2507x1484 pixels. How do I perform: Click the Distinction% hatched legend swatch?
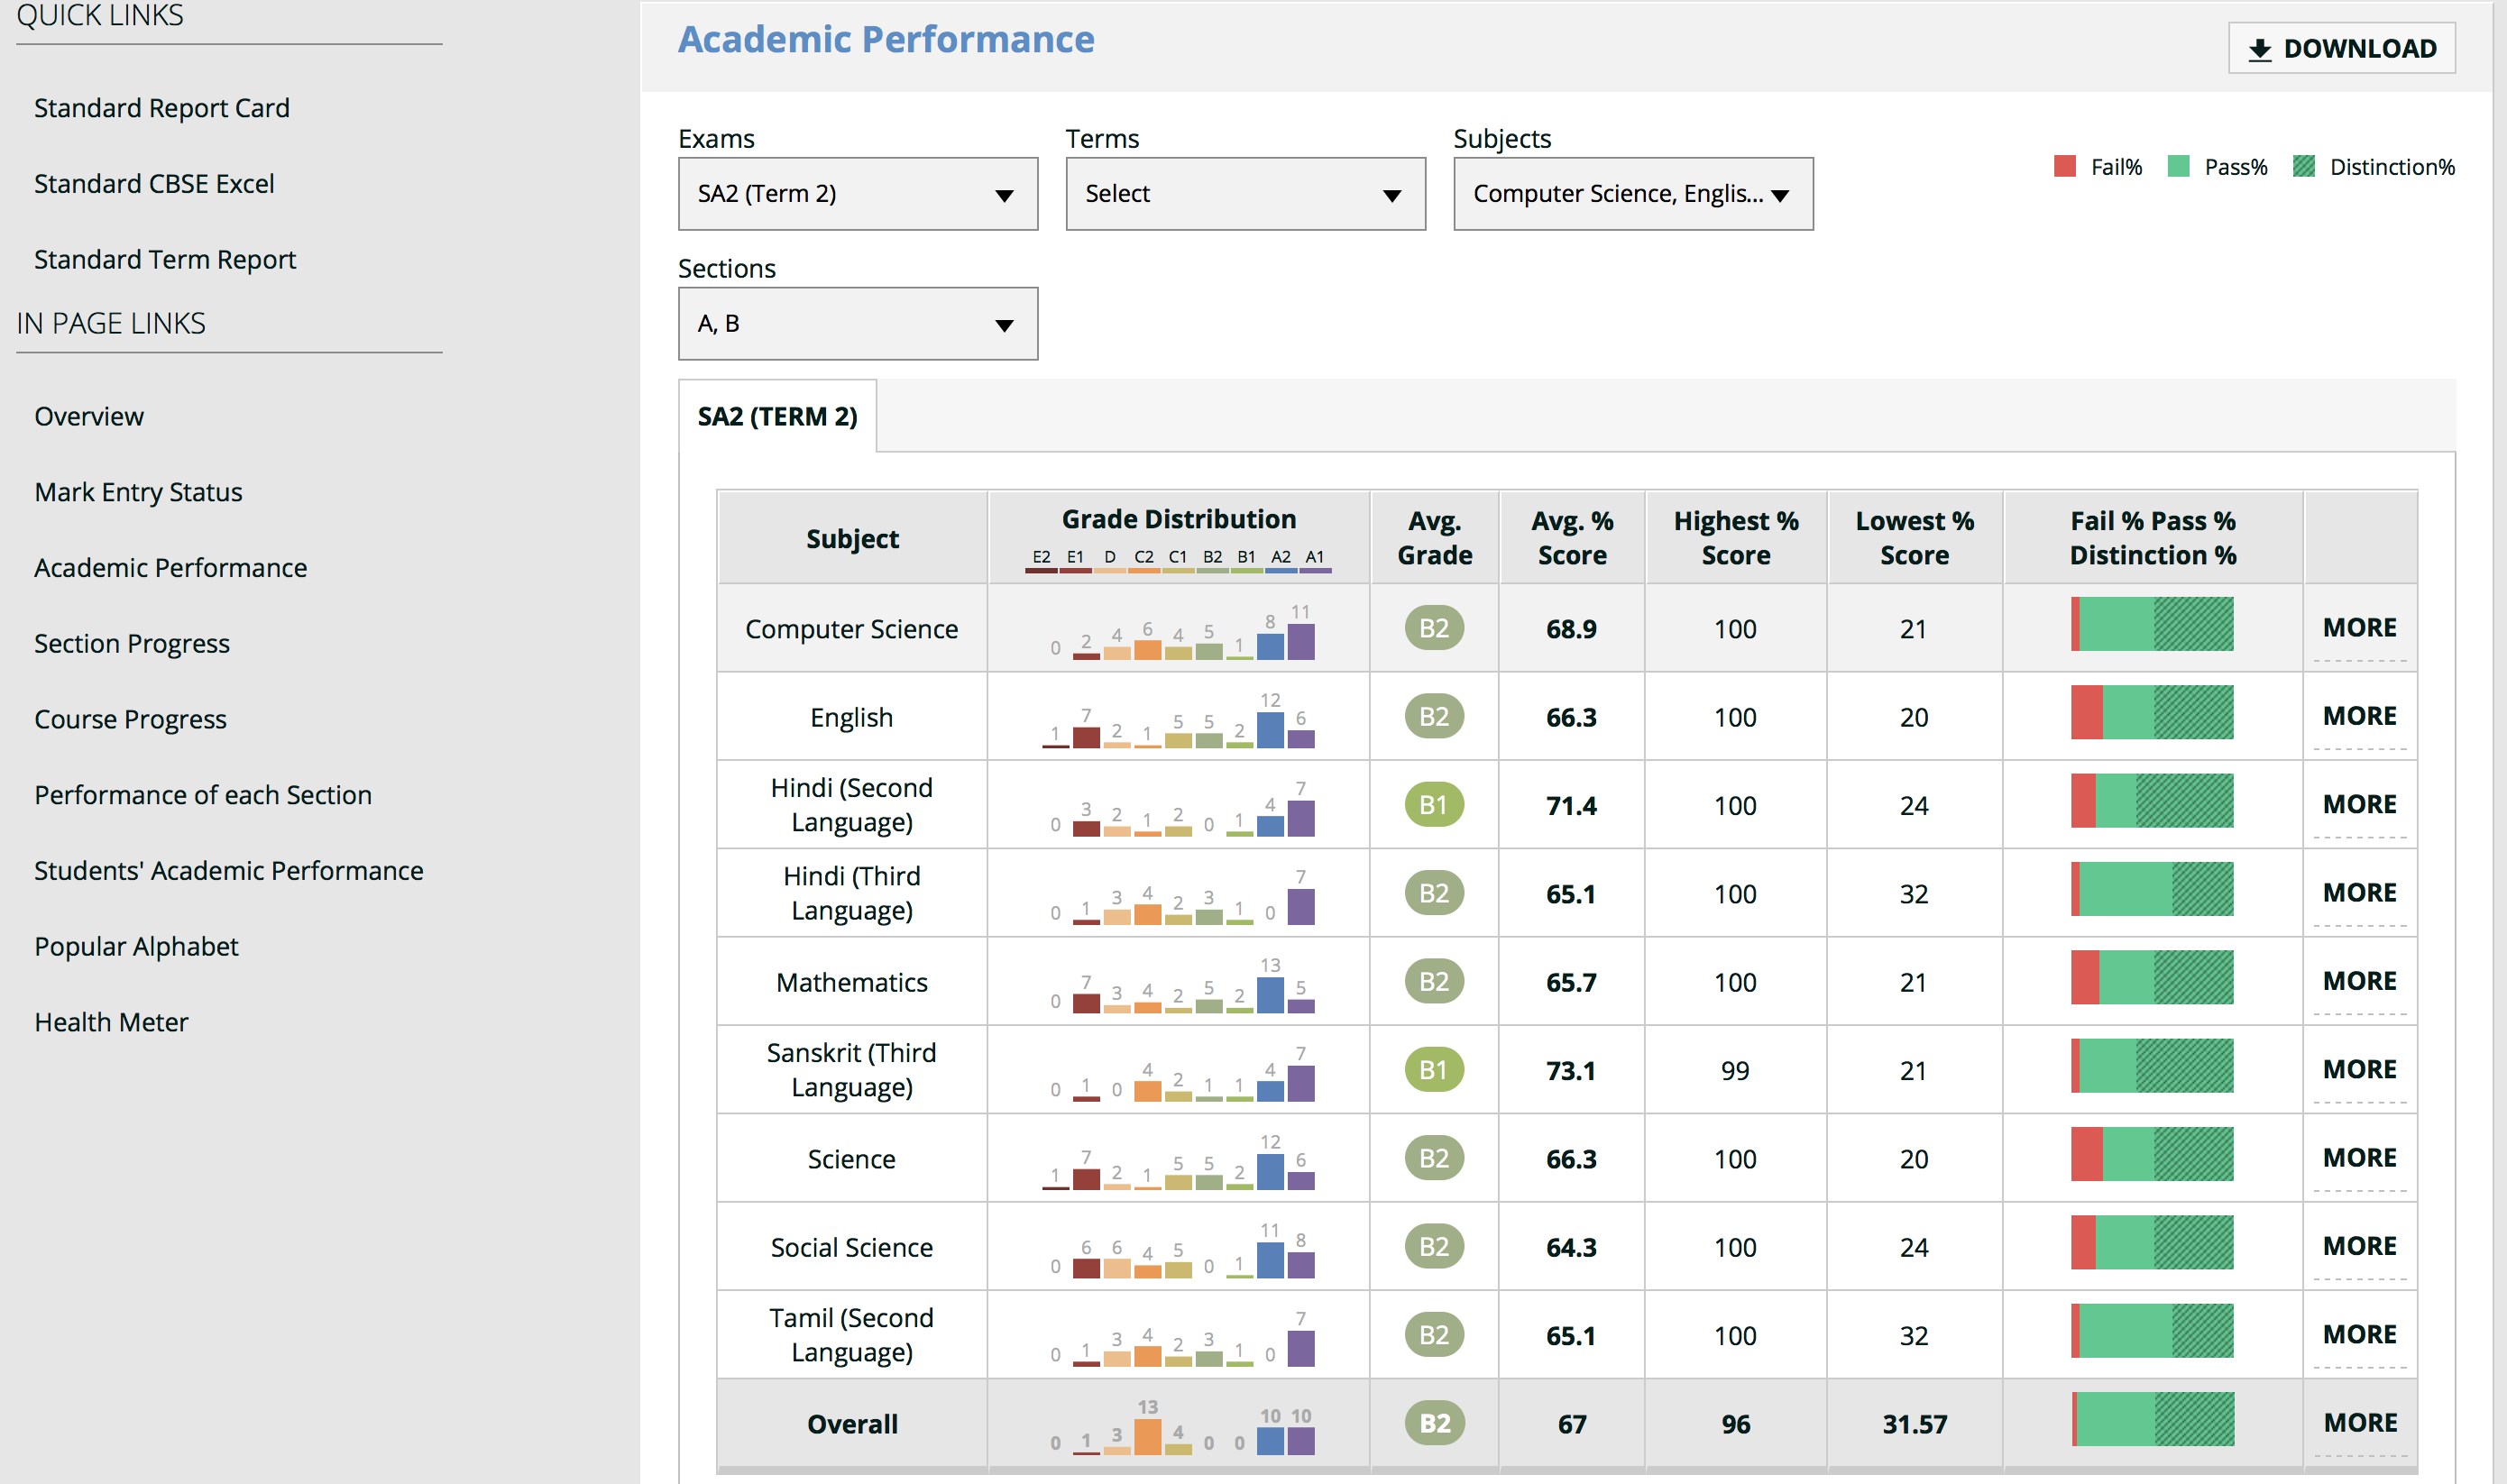2304,166
